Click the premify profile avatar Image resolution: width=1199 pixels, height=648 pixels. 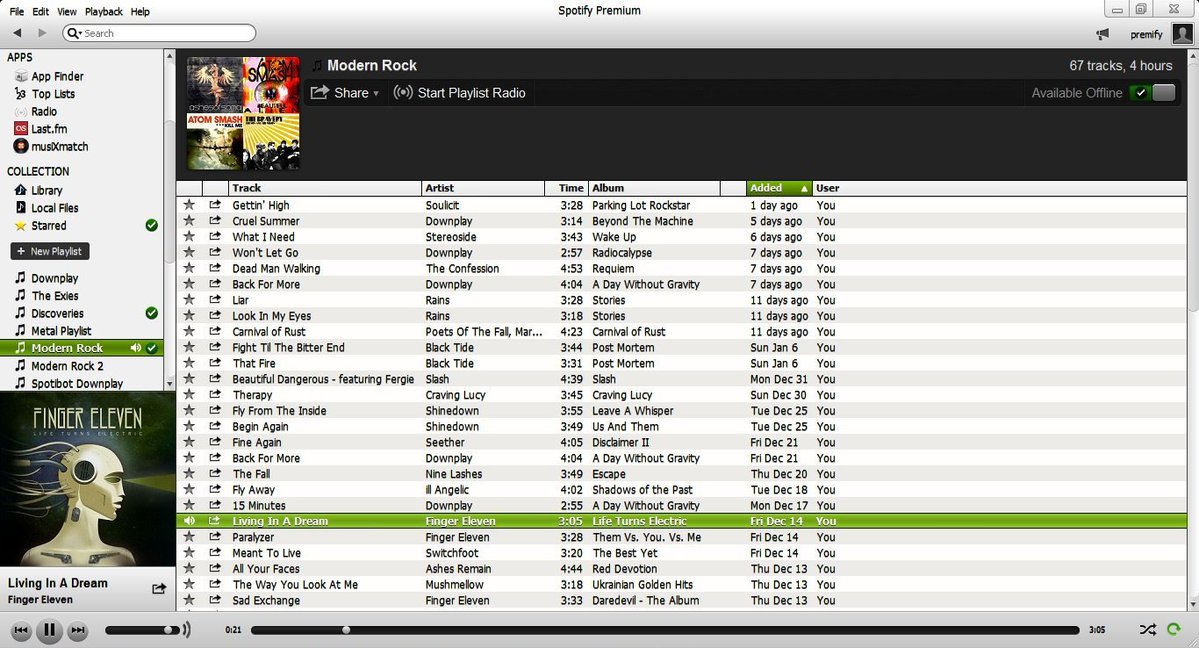pyautogui.click(x=1182, y=34)
